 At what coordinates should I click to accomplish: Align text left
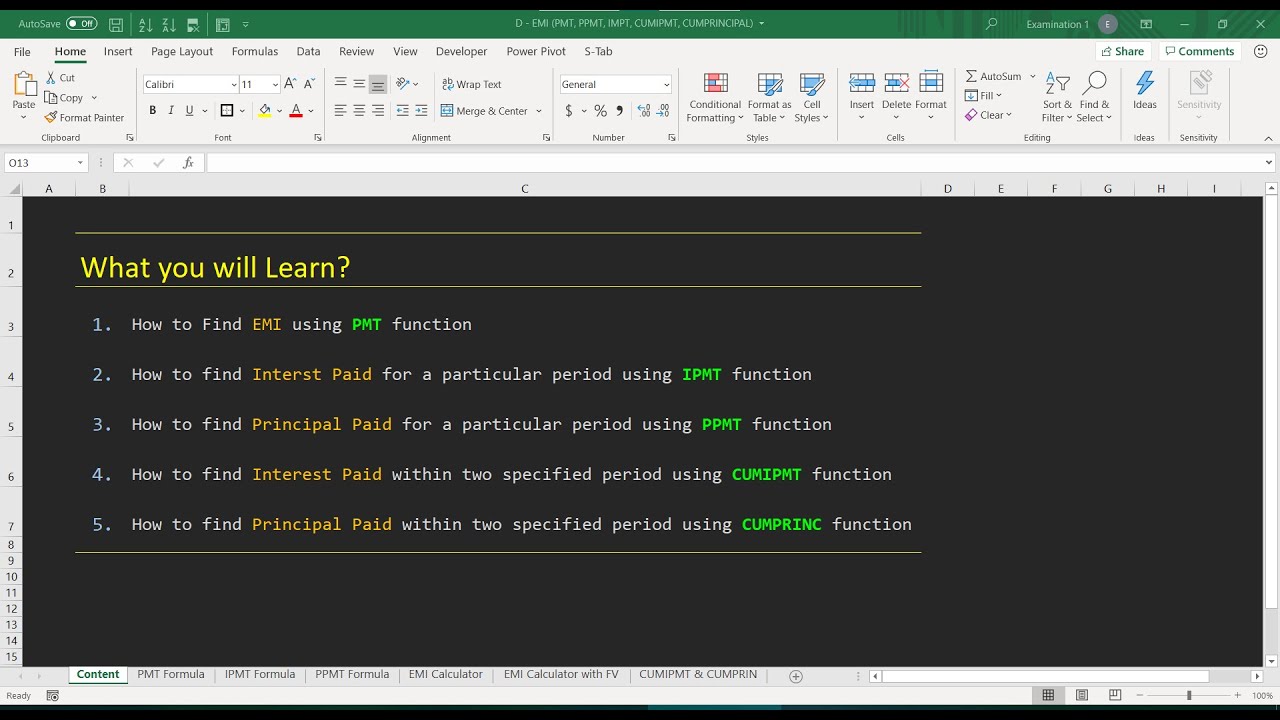(x=341, y=111)
